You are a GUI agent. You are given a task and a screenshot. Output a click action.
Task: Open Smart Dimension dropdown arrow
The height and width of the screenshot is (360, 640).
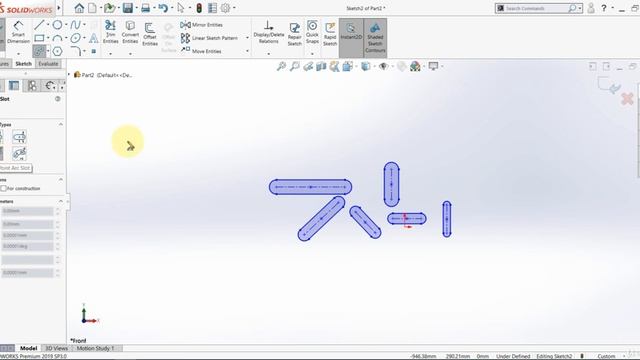(18, 53)
